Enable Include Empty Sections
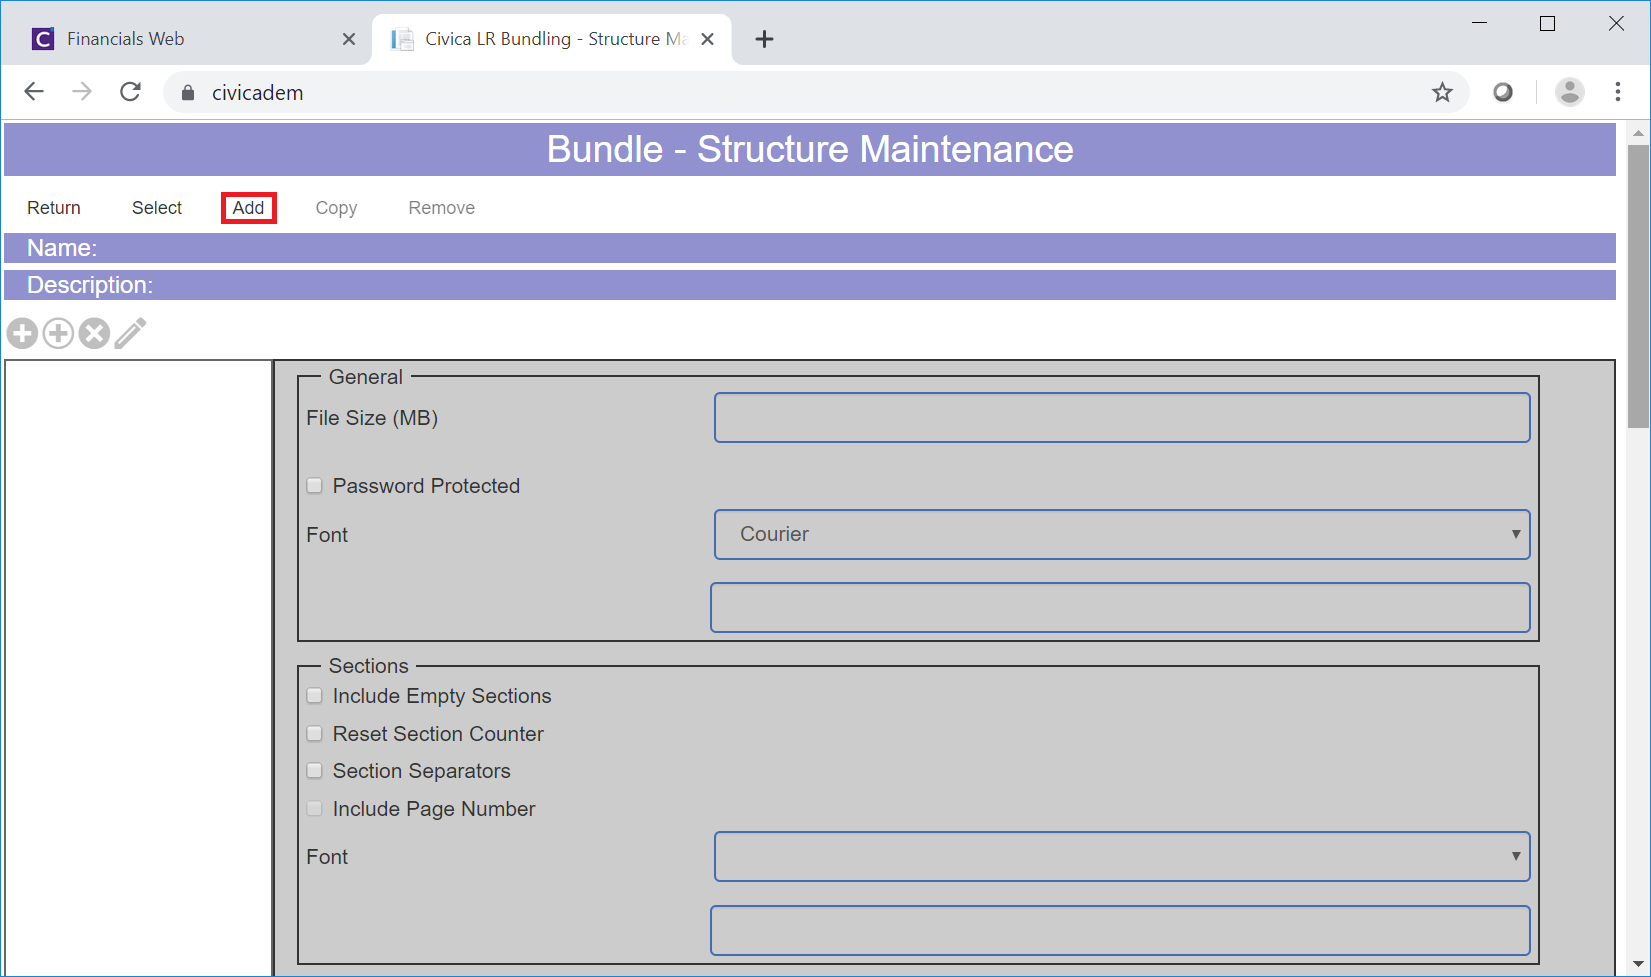Viewport: 1651px width, 977px height. coord(315,696)
